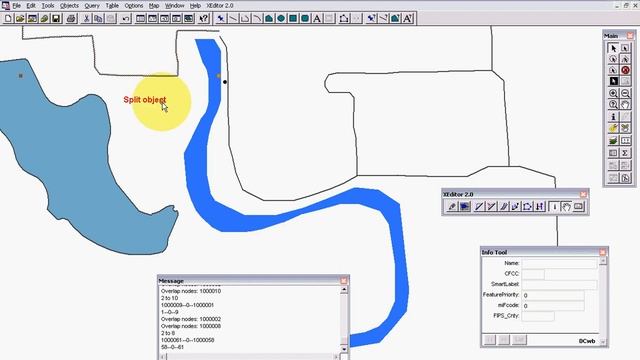Viewport: 640px width, 360px height.
Task: Select the Polyline drawing tool
Action: (244, 18)
